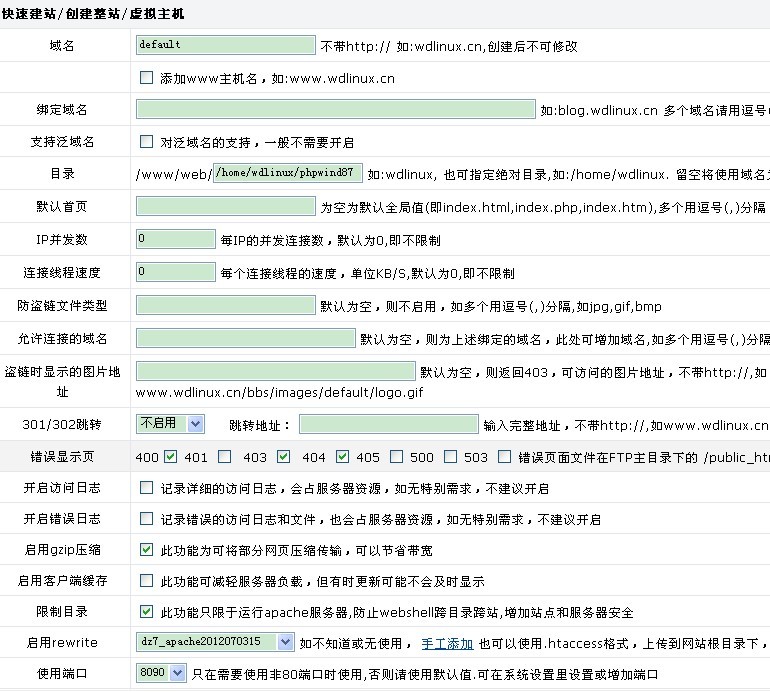
Task: Focus the bound domain (绑定域名) input
Action: coord(335,109)
